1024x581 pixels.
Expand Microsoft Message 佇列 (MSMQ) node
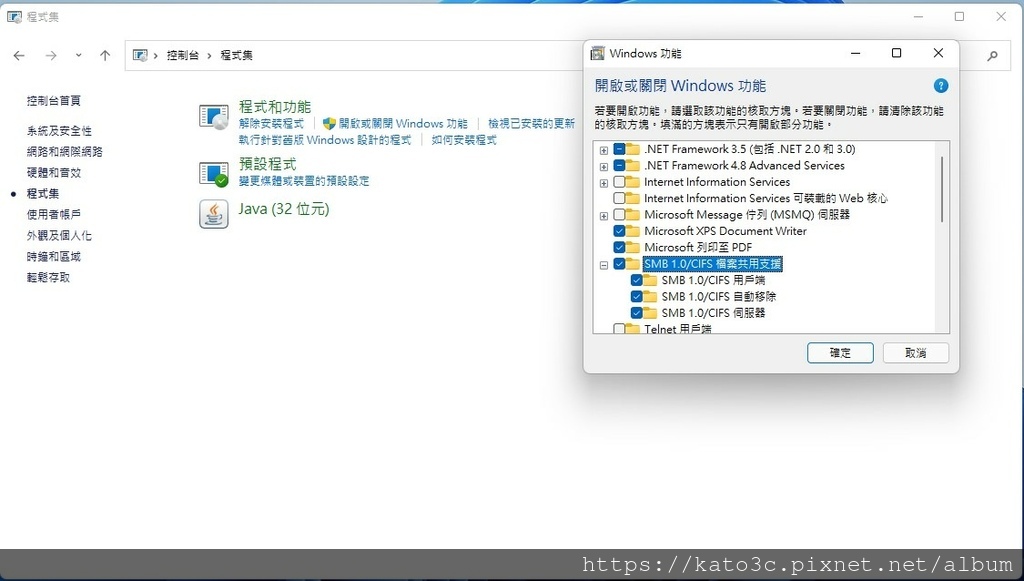coord(603,215)
